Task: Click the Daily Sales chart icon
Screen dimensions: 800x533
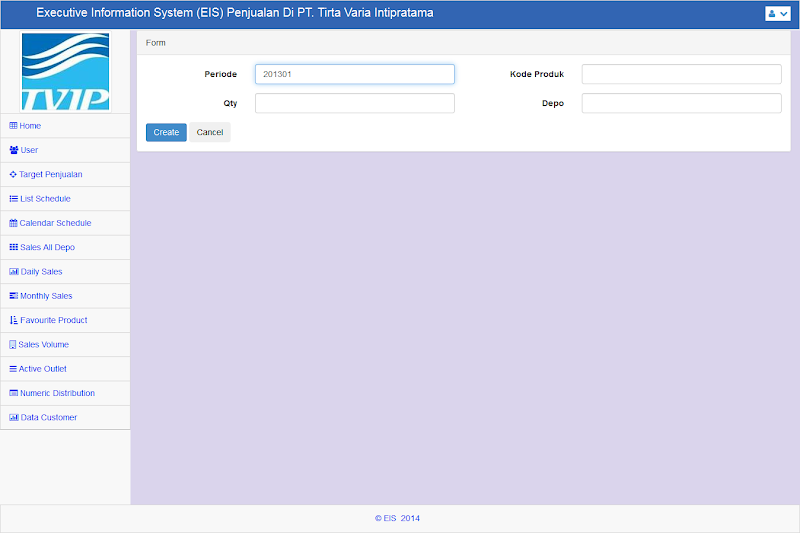Action: [x=14, y=271]
